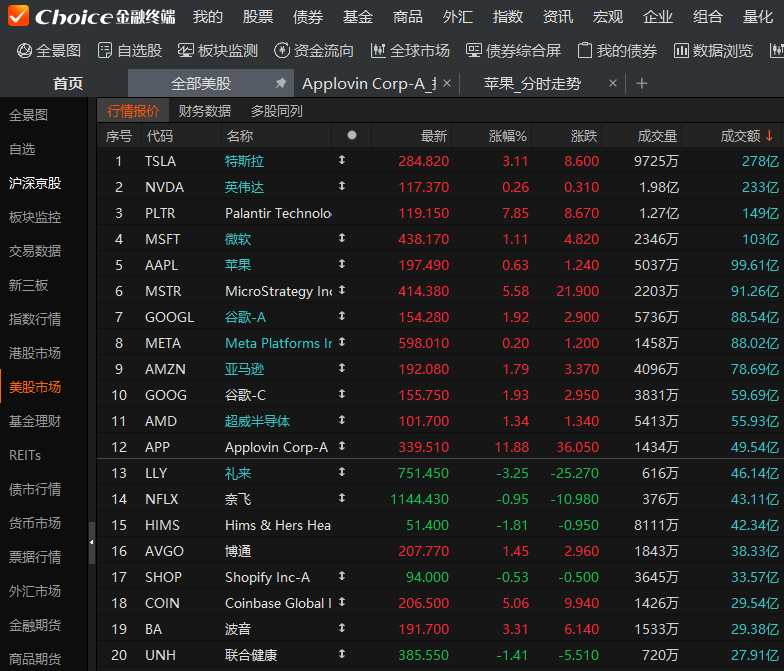Open the Meta Platforms name link
This screenshot has width=784, height=671.
coord(278,343)
